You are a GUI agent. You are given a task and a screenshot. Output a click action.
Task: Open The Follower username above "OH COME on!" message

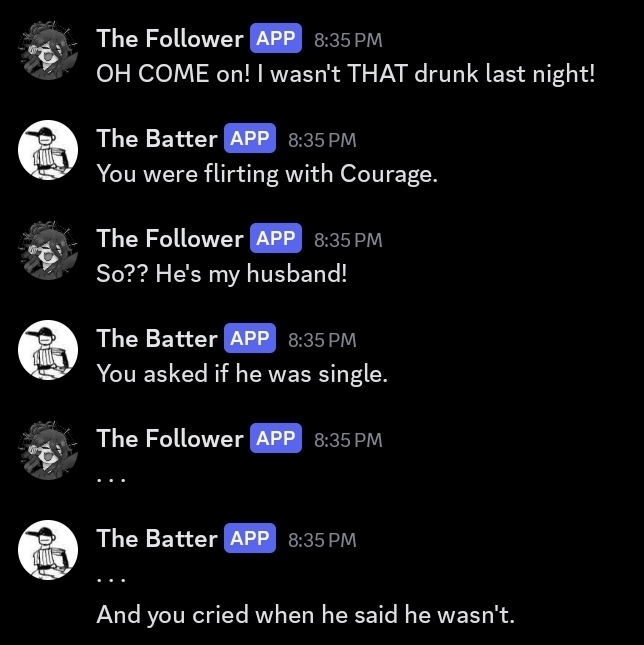click(169, 39)
